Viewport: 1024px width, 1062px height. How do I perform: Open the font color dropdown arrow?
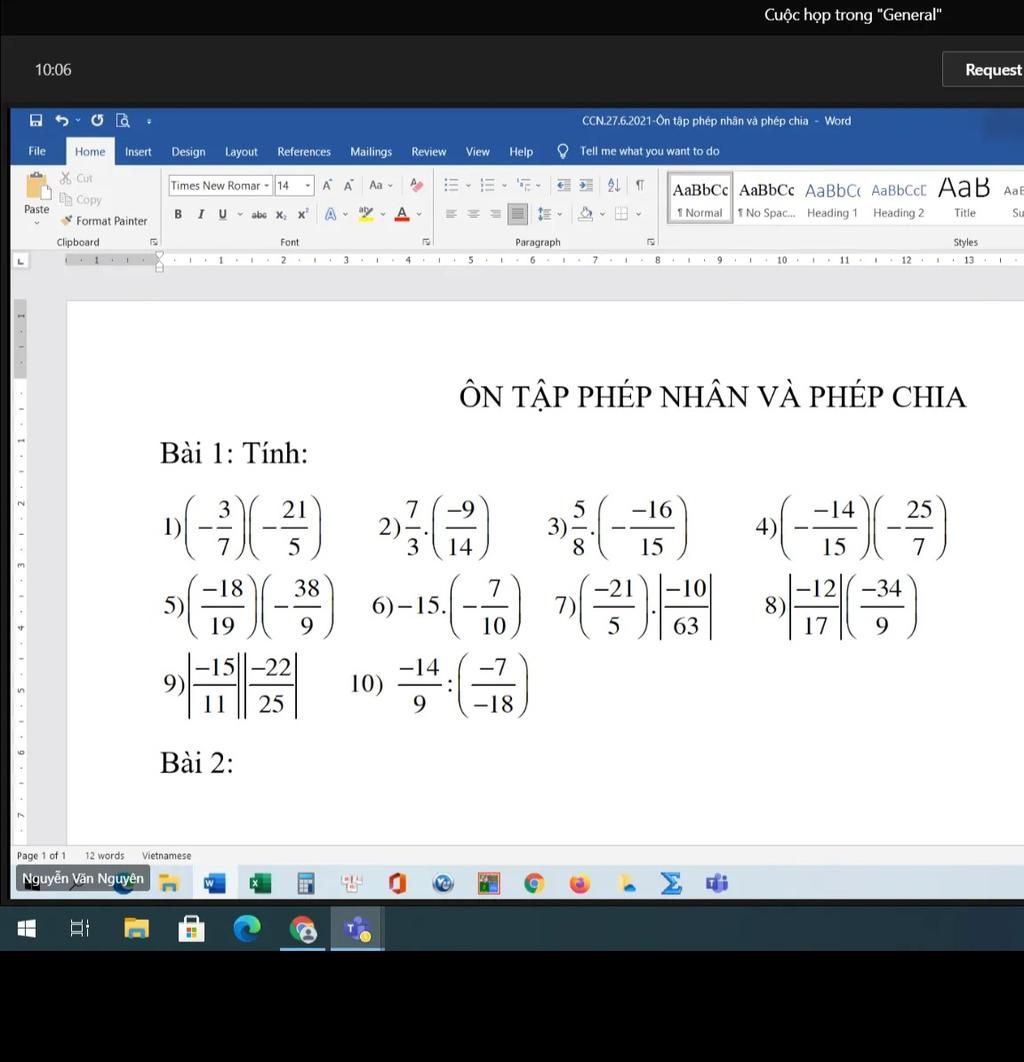419,214
